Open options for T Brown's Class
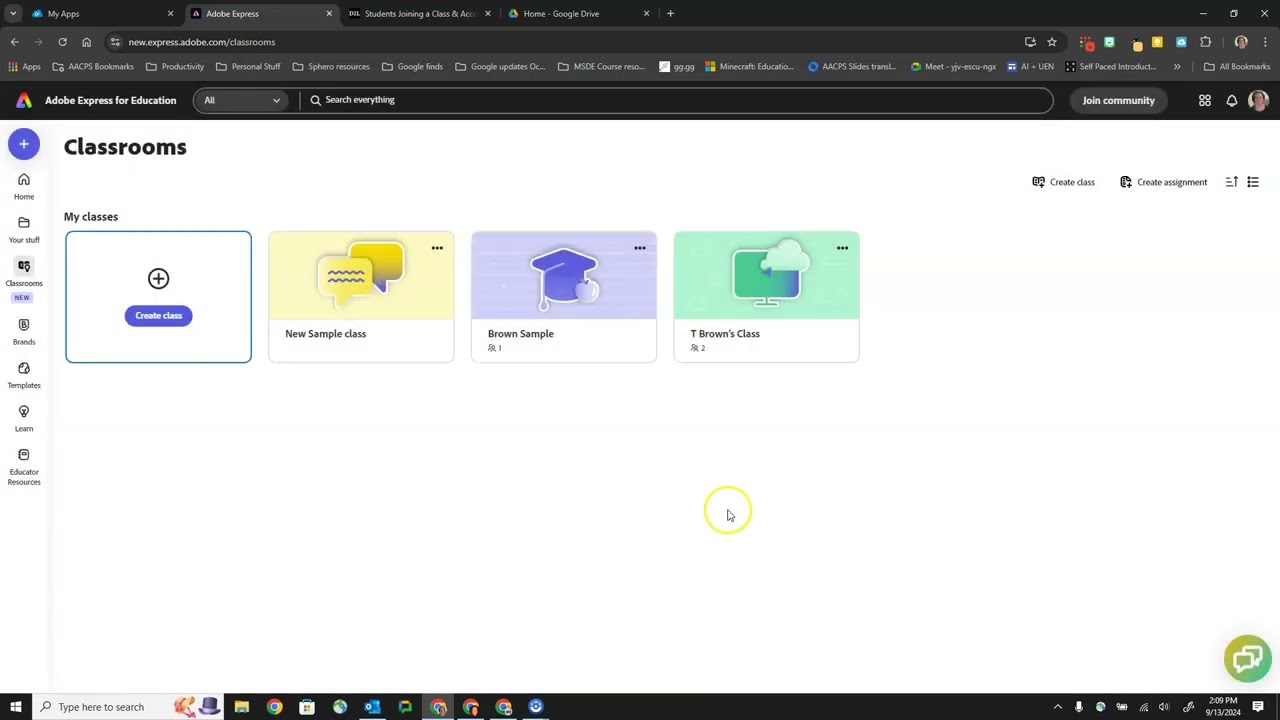 842,248
